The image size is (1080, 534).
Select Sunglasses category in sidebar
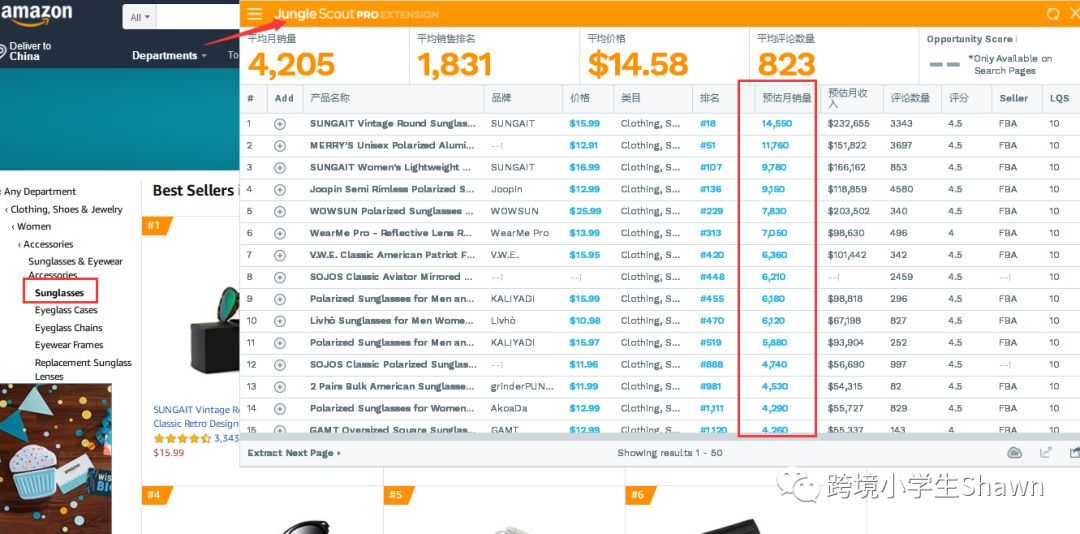click(x=59, y=293)
